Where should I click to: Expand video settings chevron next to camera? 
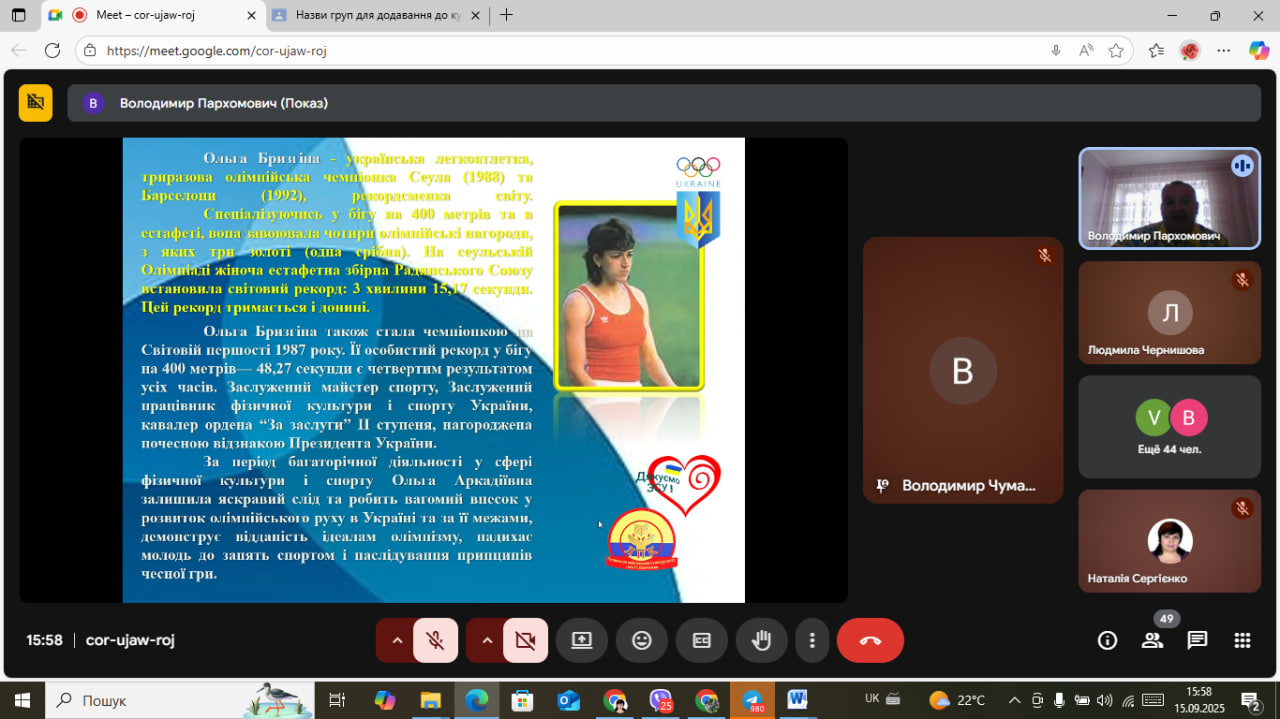point(487,641)
